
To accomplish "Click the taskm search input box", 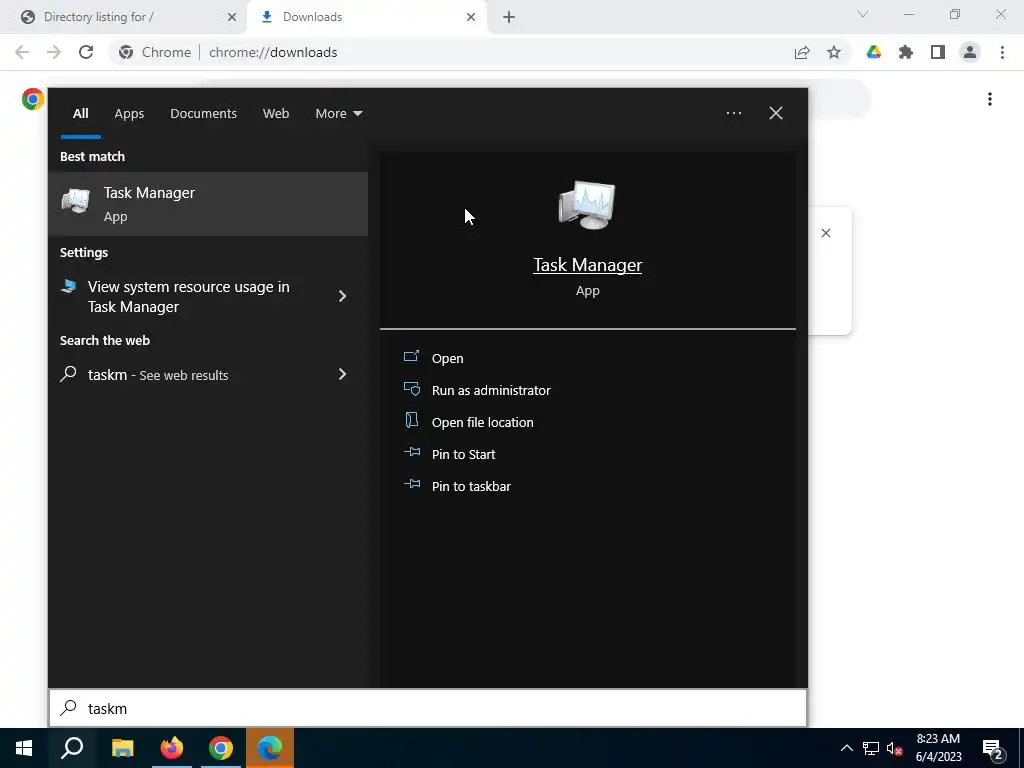I will point(428,708).
